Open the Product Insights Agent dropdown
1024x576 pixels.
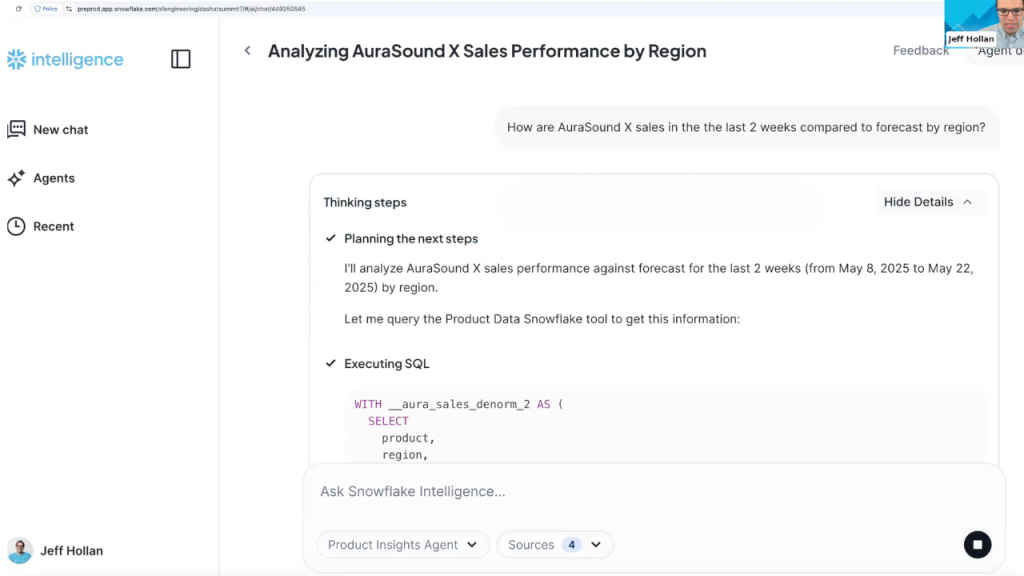(x=402, y=544)
